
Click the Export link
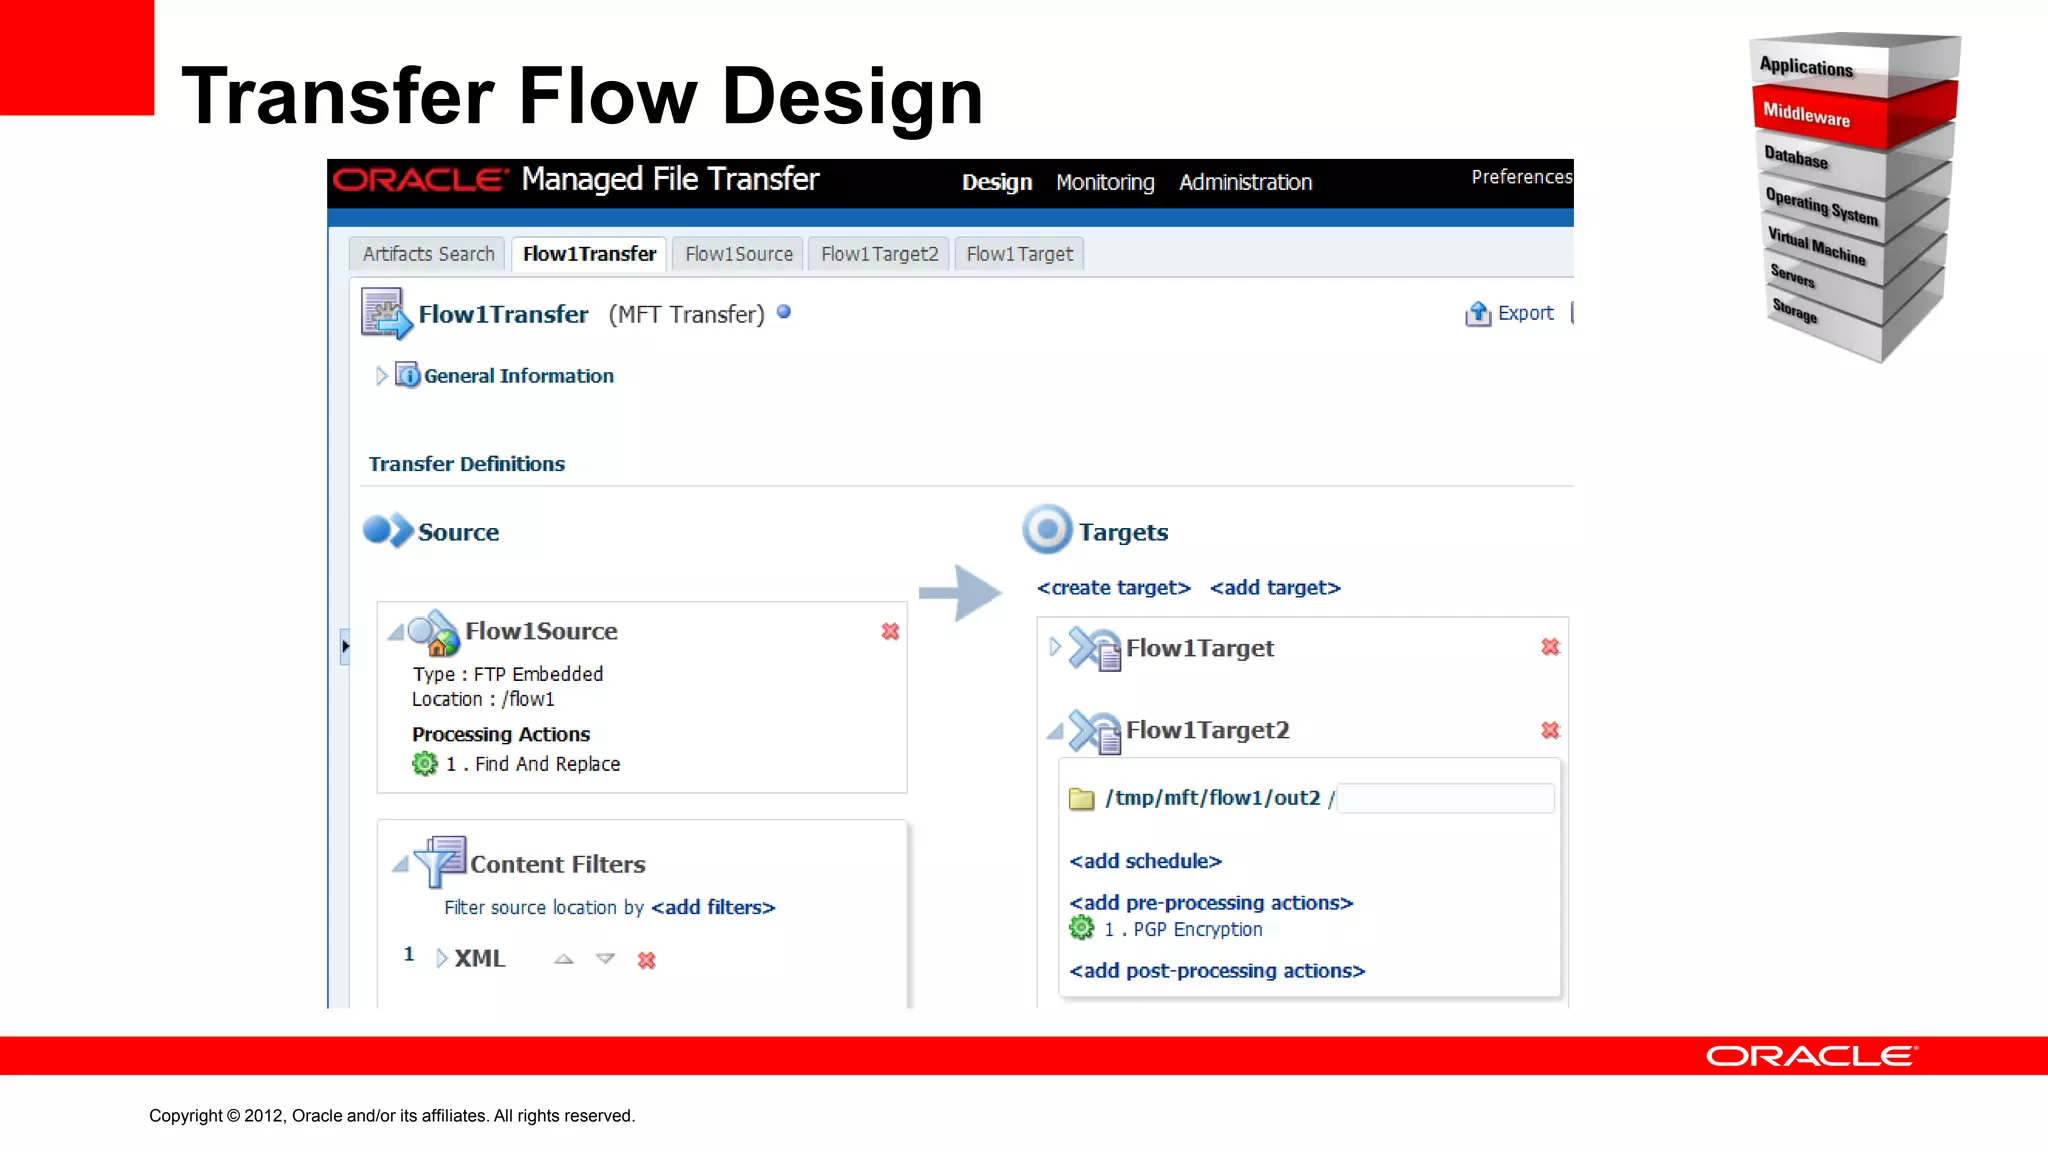(1525, 313)
